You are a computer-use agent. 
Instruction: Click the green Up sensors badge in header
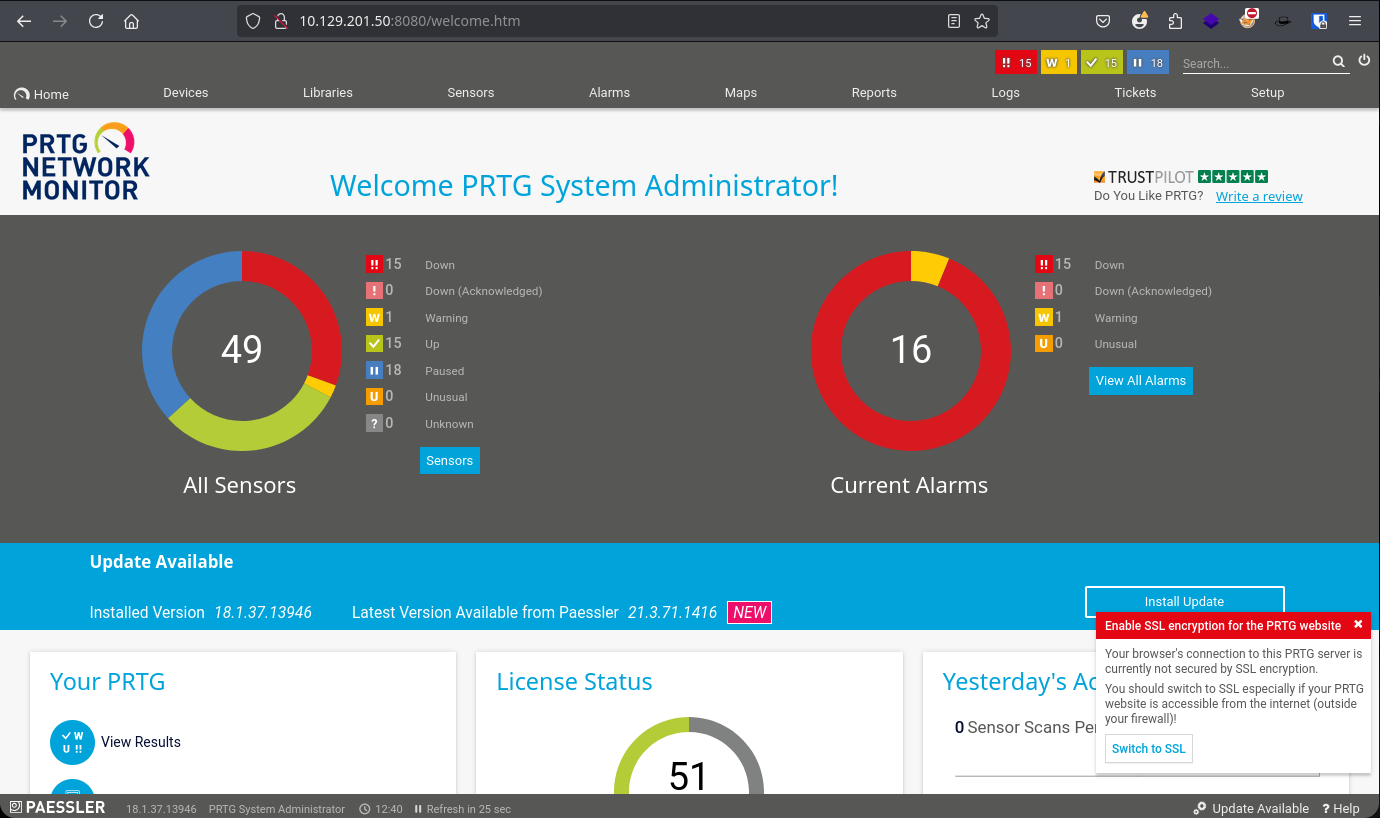(x=1101, y=63)
